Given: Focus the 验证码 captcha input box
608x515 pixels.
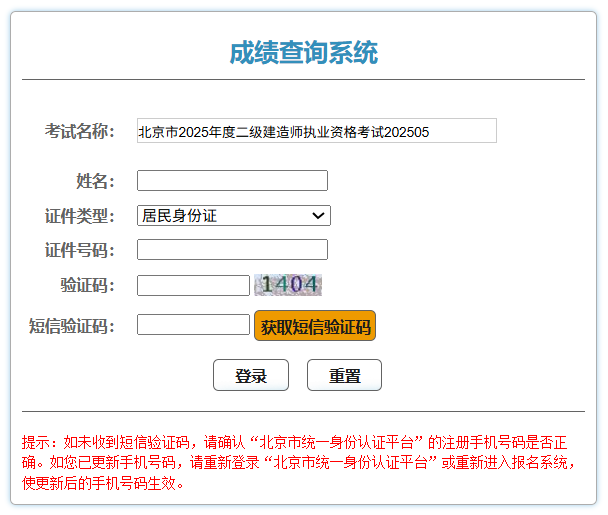Looking at the screenshot, I should (x=193, y=285).
